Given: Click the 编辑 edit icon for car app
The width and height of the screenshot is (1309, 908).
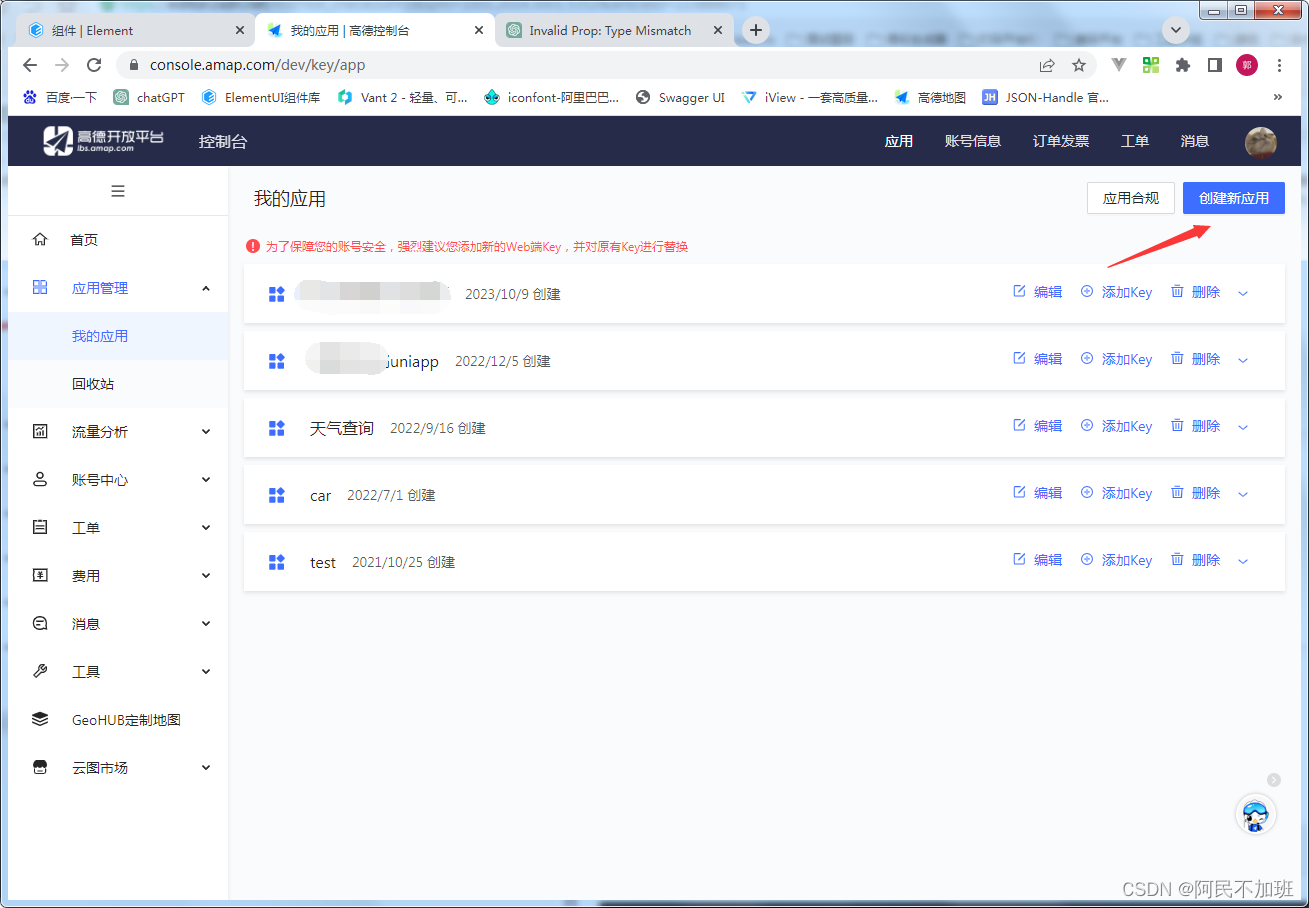Looking at the screenshot, I should tap(1017, 492).
